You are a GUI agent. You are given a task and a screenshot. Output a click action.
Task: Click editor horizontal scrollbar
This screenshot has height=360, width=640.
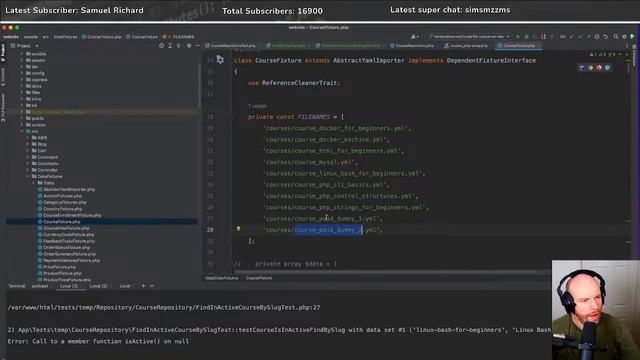pos(386,272)
